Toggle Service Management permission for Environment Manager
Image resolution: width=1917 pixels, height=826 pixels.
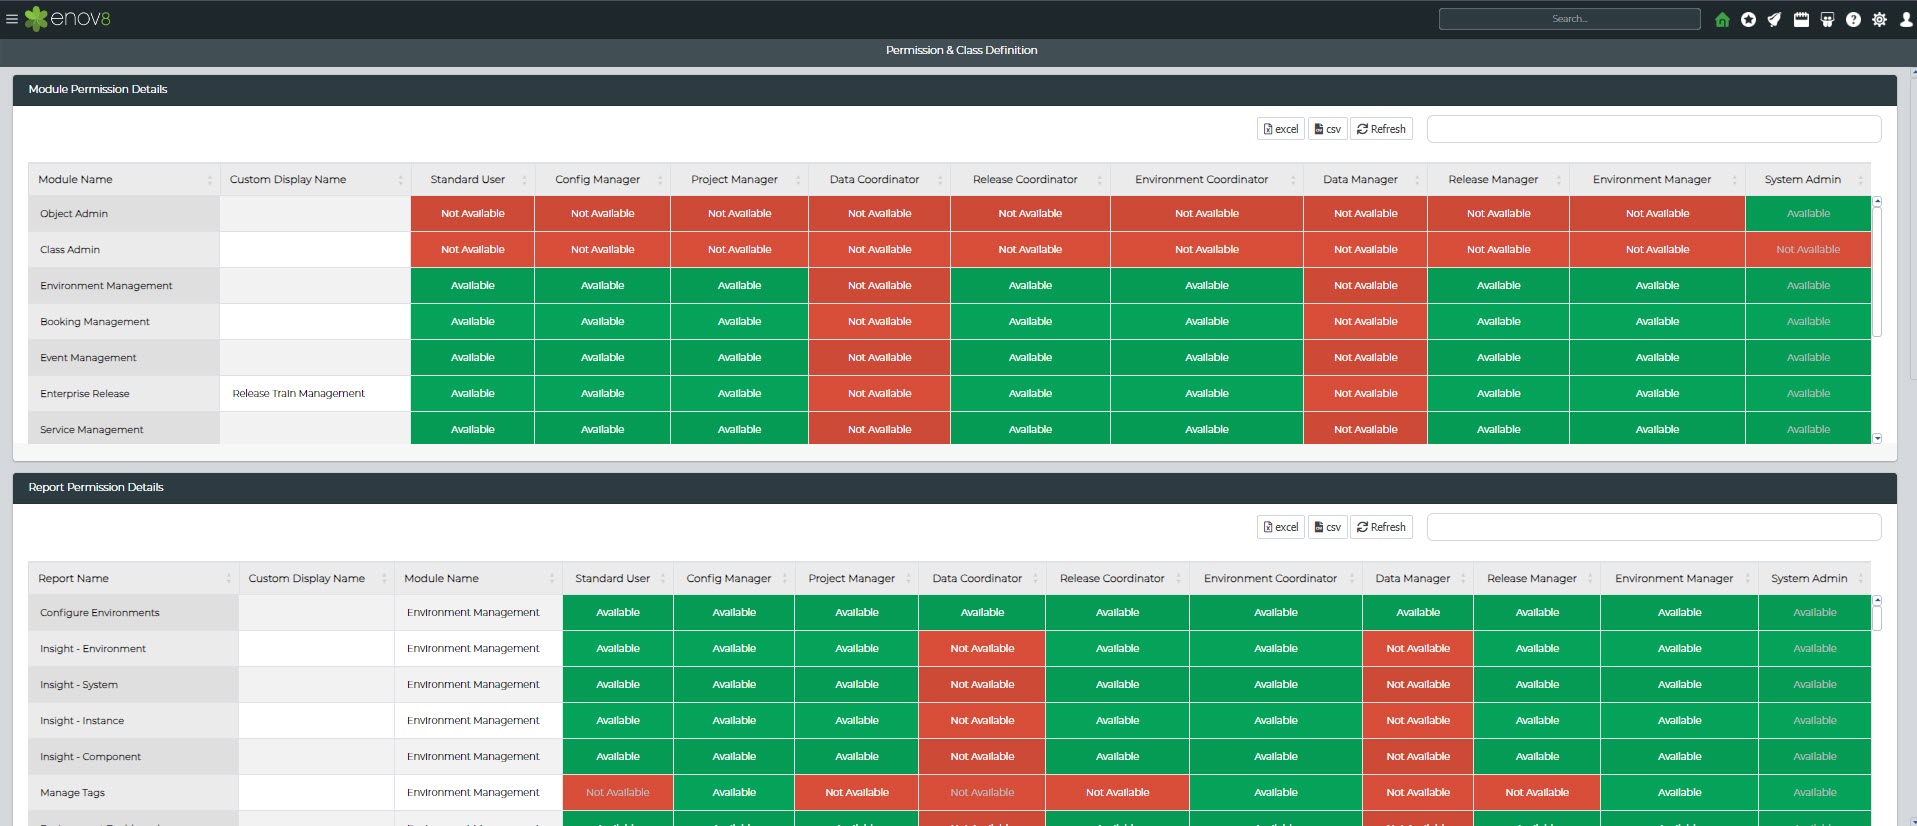pos(1657,429)
